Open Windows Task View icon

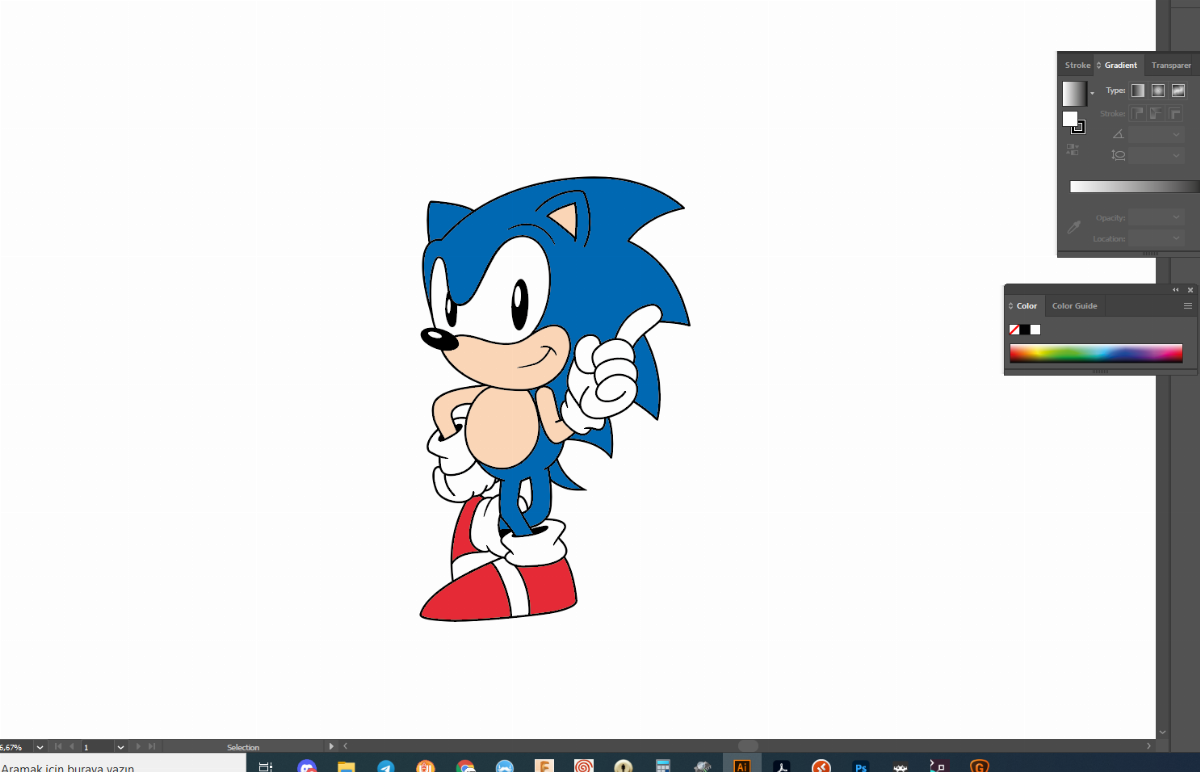click(x=265, y=766)
